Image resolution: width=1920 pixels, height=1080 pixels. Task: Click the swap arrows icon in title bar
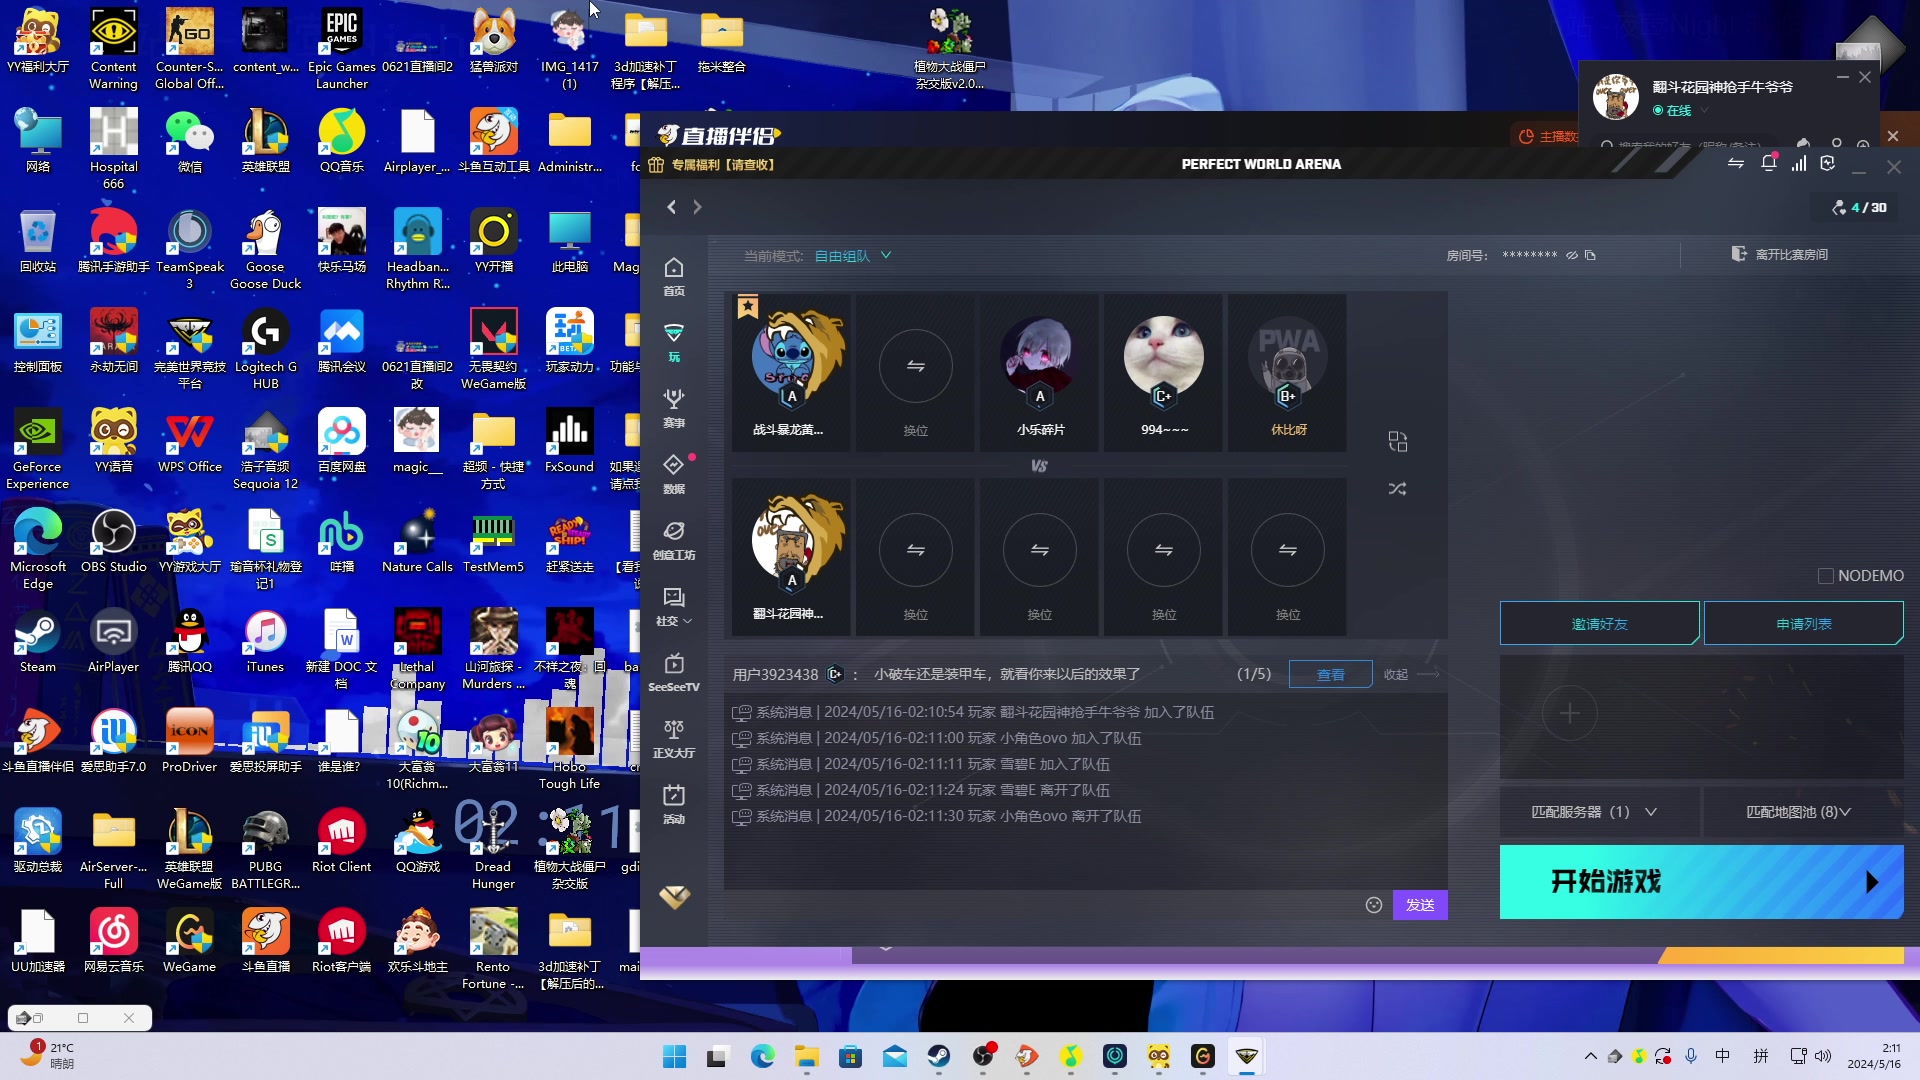1736,163
